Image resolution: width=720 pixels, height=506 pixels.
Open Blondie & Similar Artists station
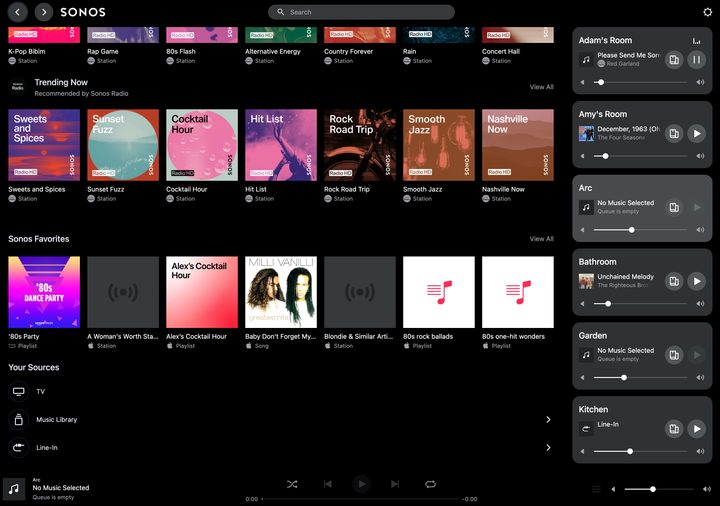(x=360, y=292)
